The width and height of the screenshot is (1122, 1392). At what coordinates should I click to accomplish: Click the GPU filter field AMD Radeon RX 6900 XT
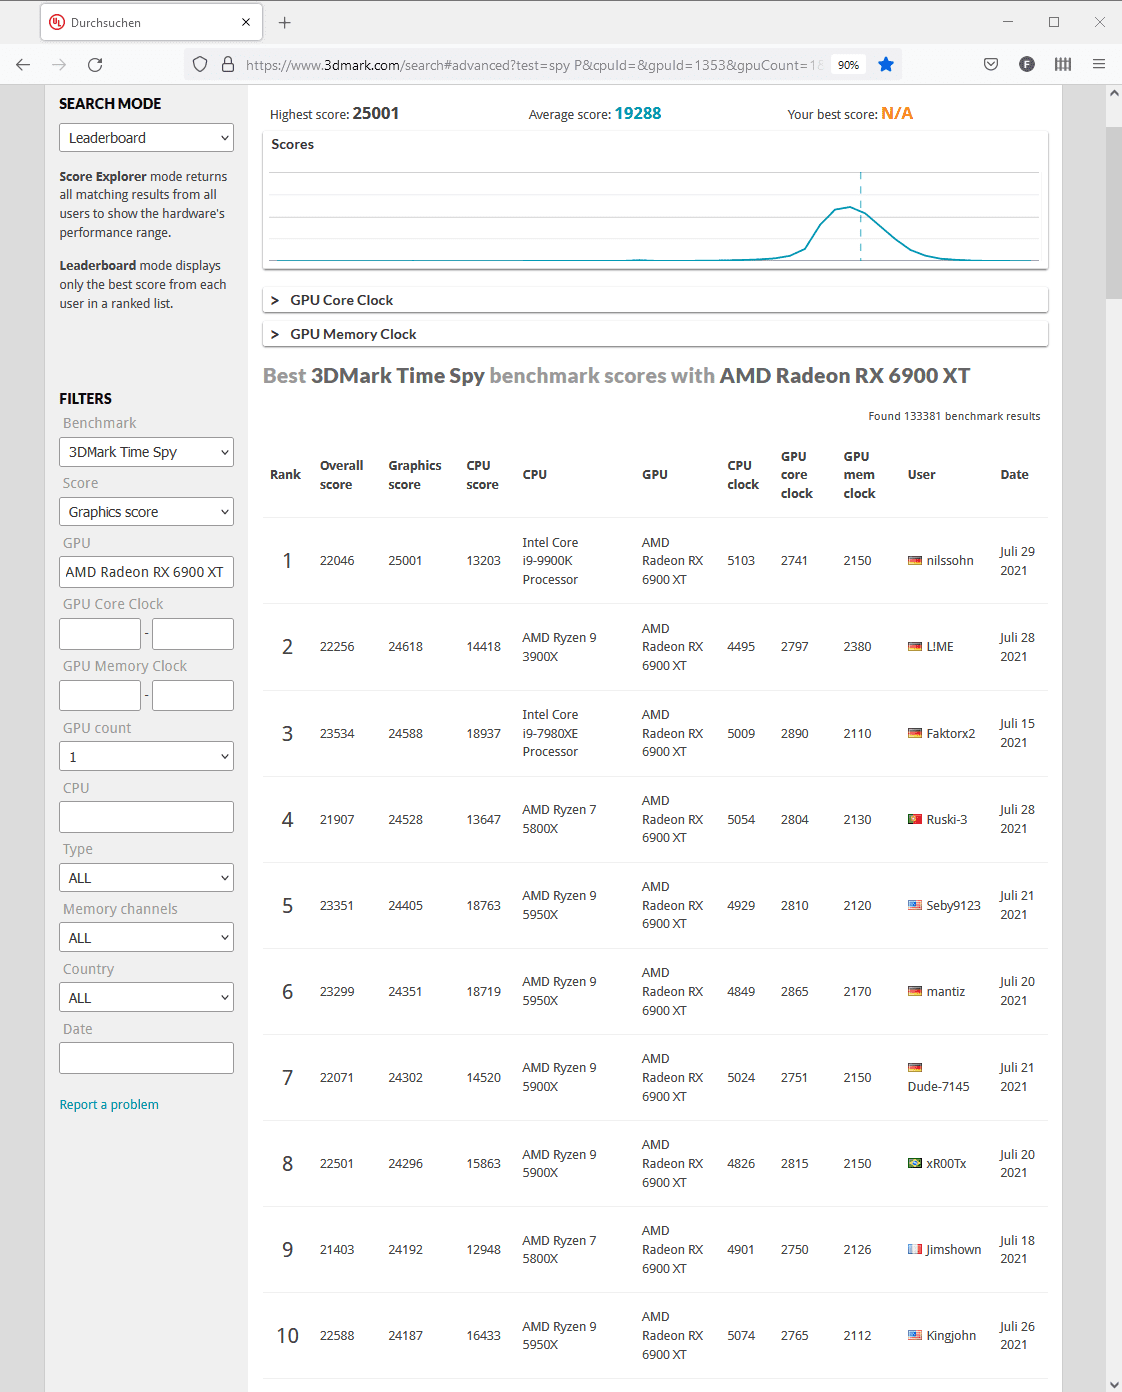click(146, 572)
